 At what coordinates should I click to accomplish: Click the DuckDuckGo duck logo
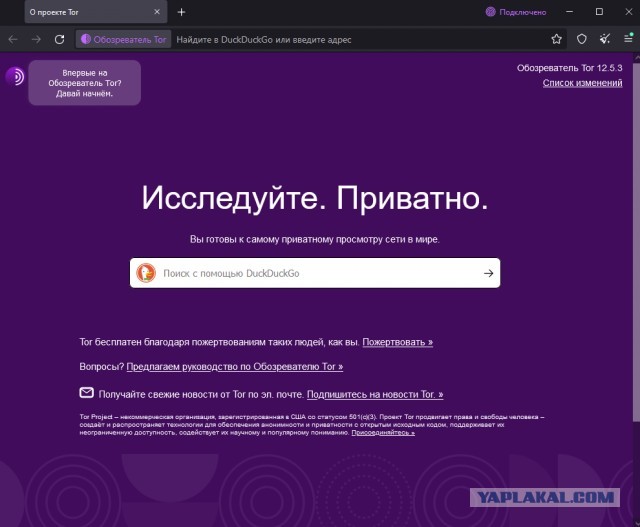click(x=146, y=273)
